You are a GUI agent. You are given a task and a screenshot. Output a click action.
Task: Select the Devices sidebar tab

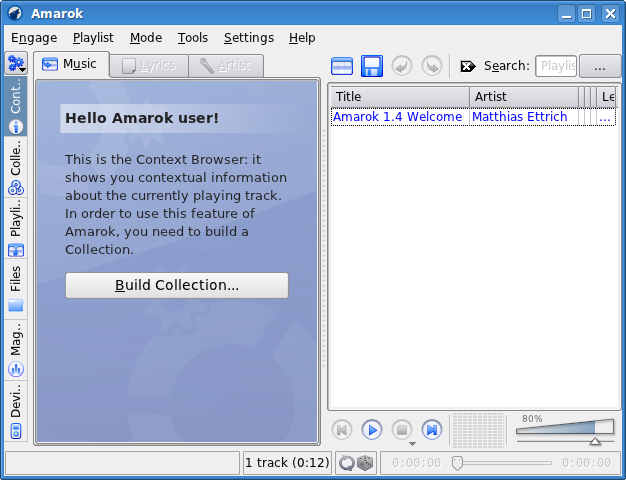click(16, 411)
